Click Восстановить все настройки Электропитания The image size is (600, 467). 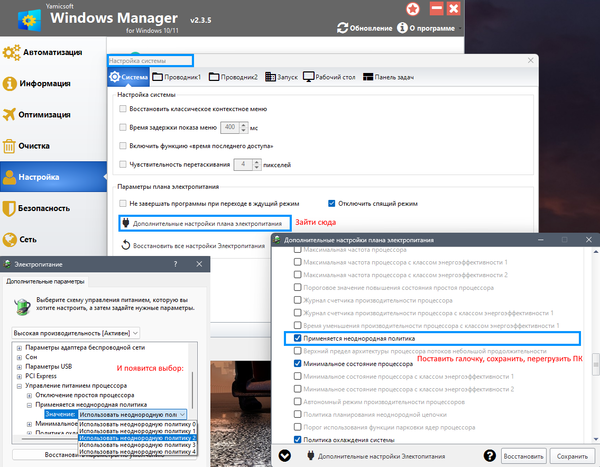click(x=193, y=245)
